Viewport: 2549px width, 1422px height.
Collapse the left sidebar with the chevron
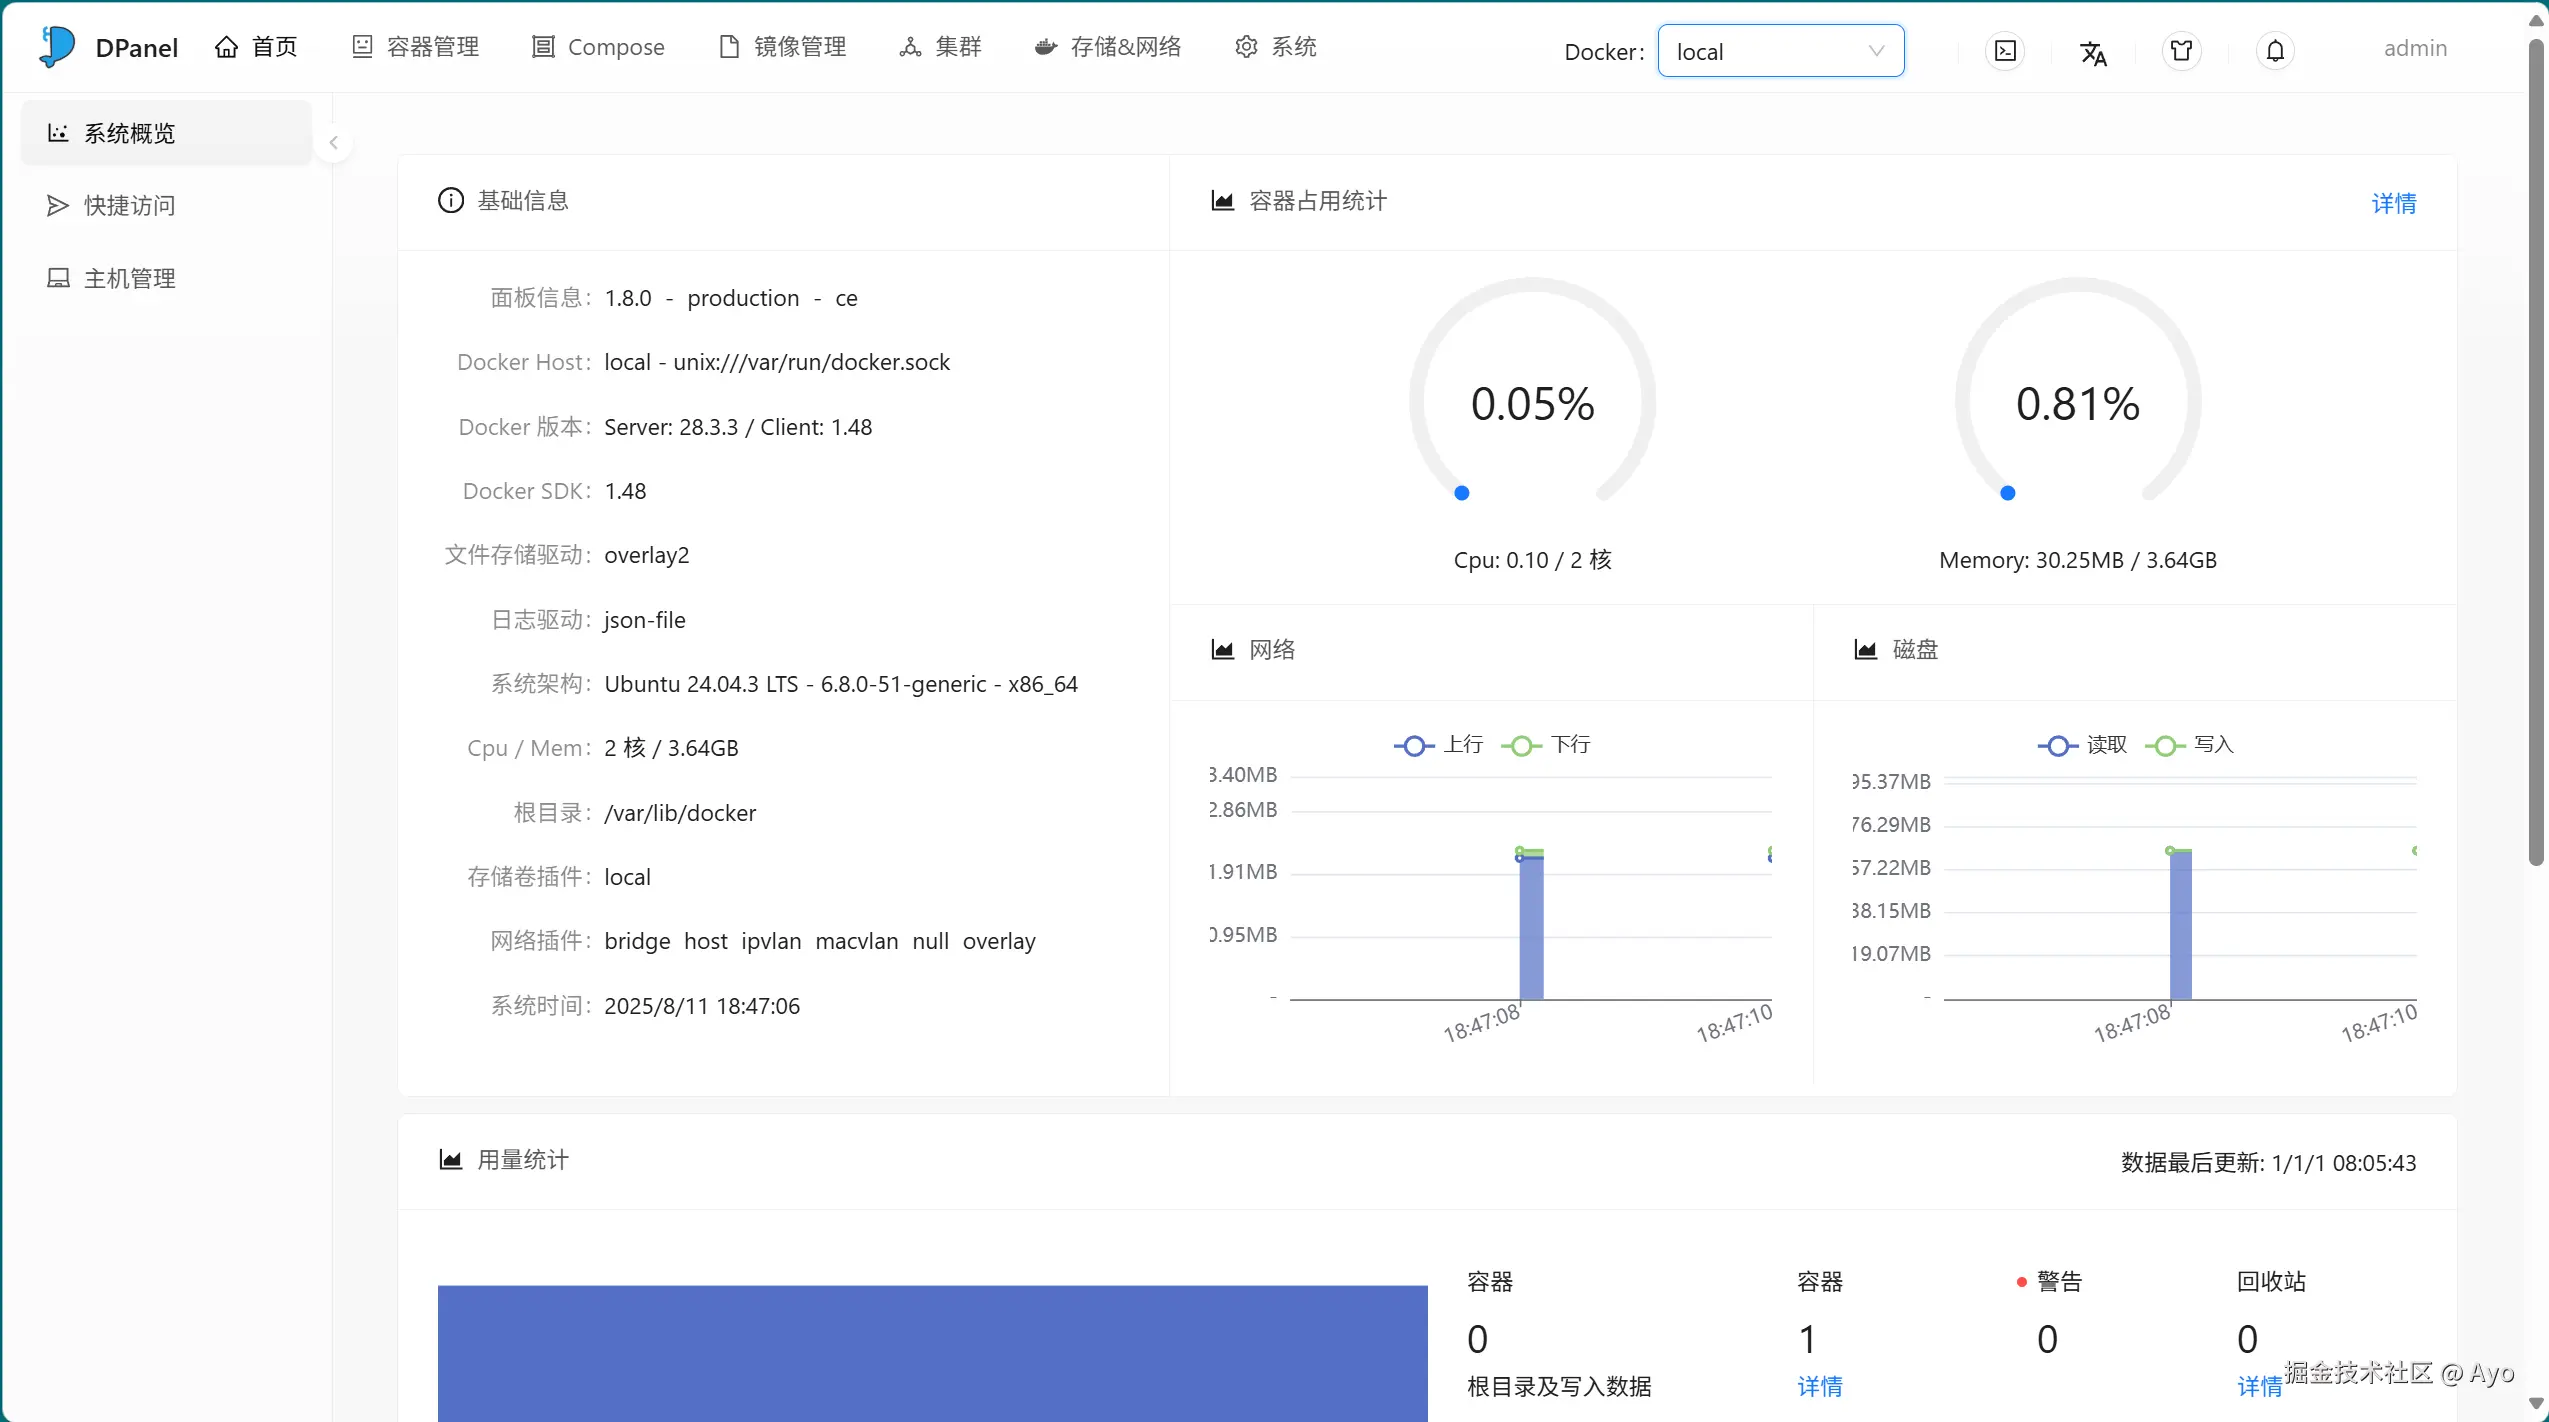click(334, 143)
